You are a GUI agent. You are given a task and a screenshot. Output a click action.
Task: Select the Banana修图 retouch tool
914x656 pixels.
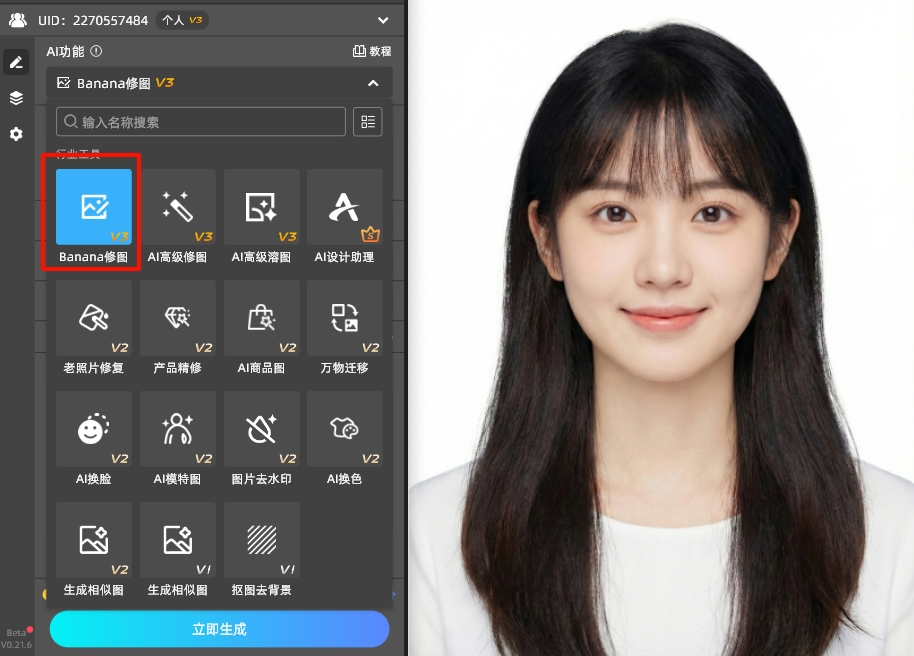[92, 207]
